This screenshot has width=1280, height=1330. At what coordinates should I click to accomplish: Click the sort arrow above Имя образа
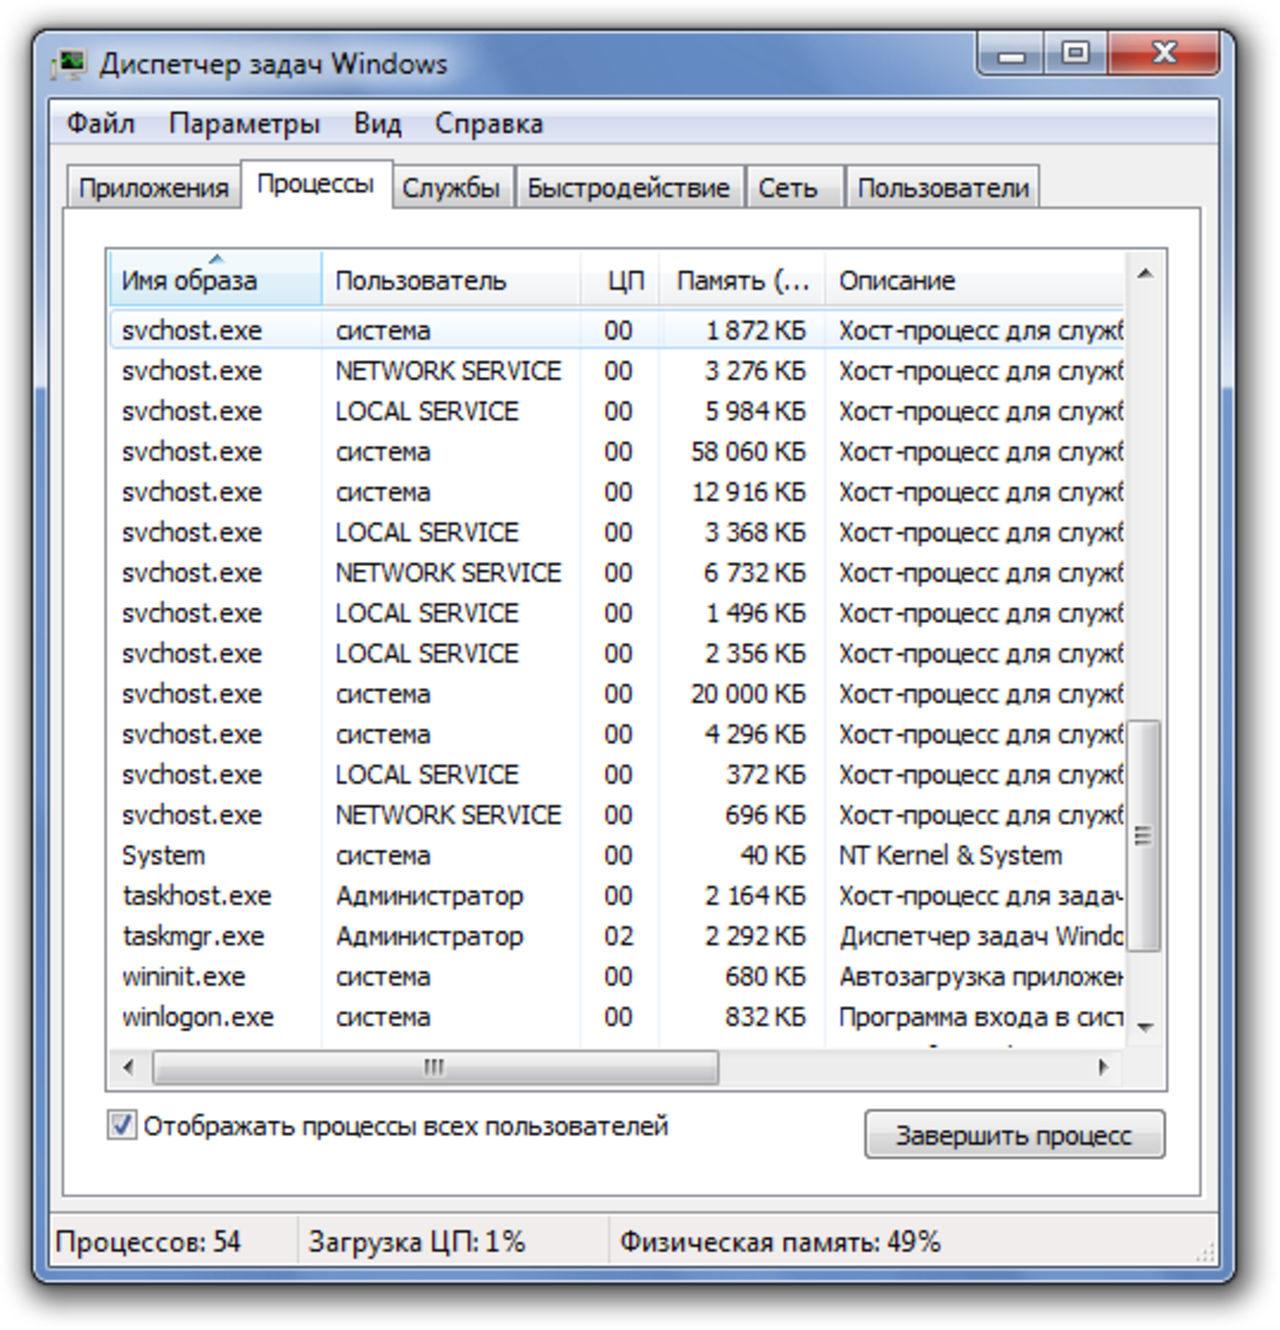point(216,259)
